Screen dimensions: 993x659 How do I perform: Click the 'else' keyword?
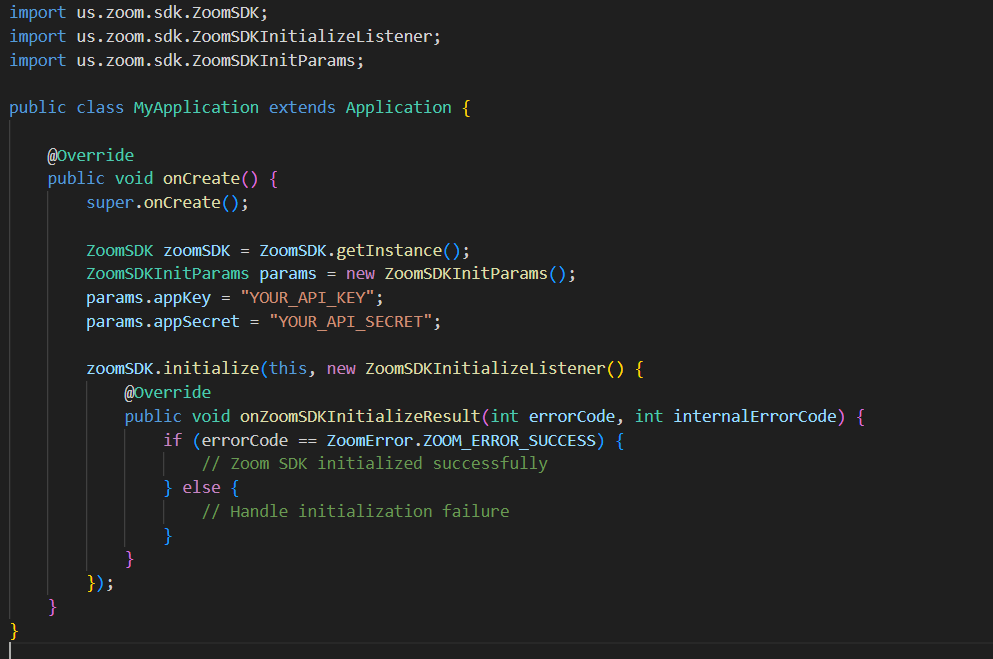tap(201, 488)
